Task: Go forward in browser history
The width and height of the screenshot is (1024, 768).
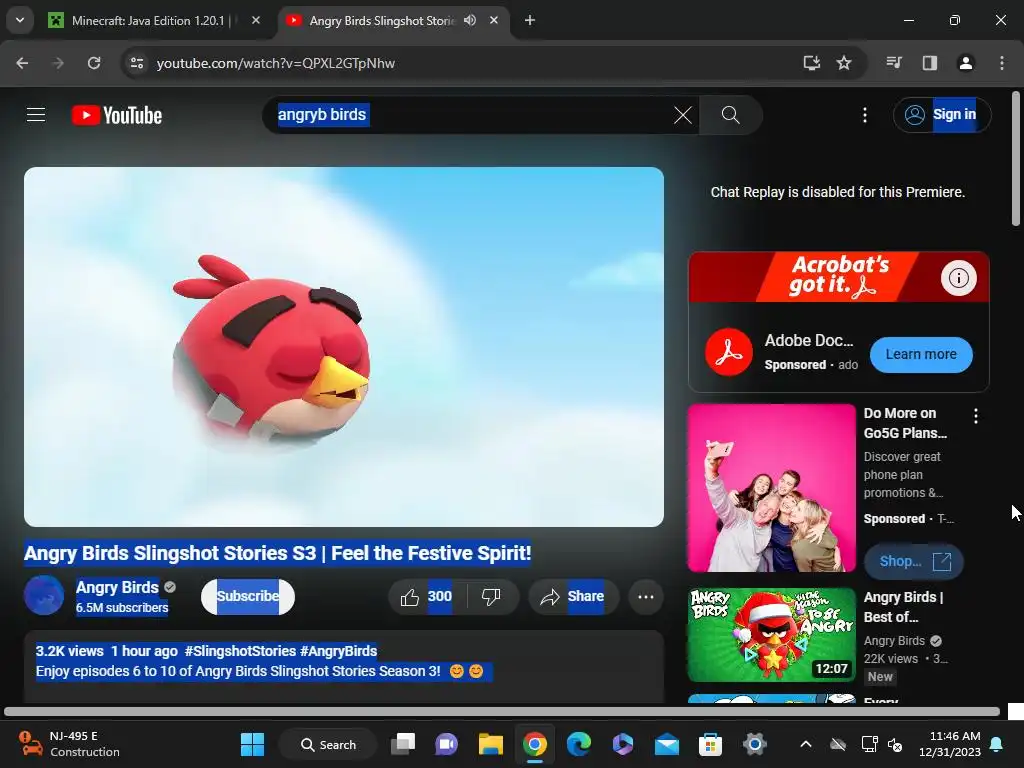Action: (57, 63)
